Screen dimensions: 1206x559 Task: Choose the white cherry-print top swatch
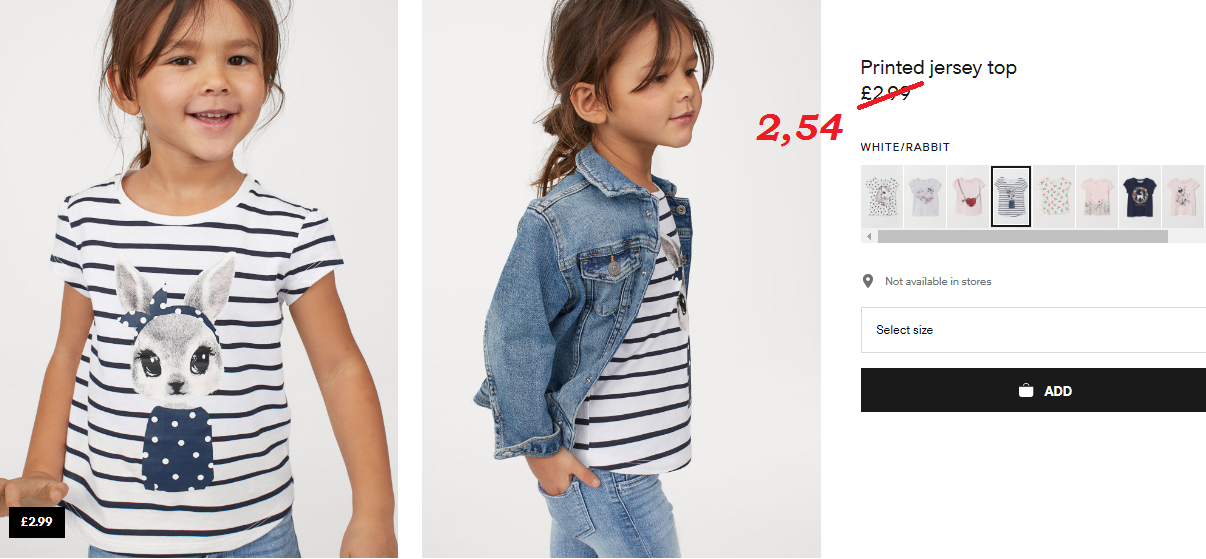coord(1054,197)
